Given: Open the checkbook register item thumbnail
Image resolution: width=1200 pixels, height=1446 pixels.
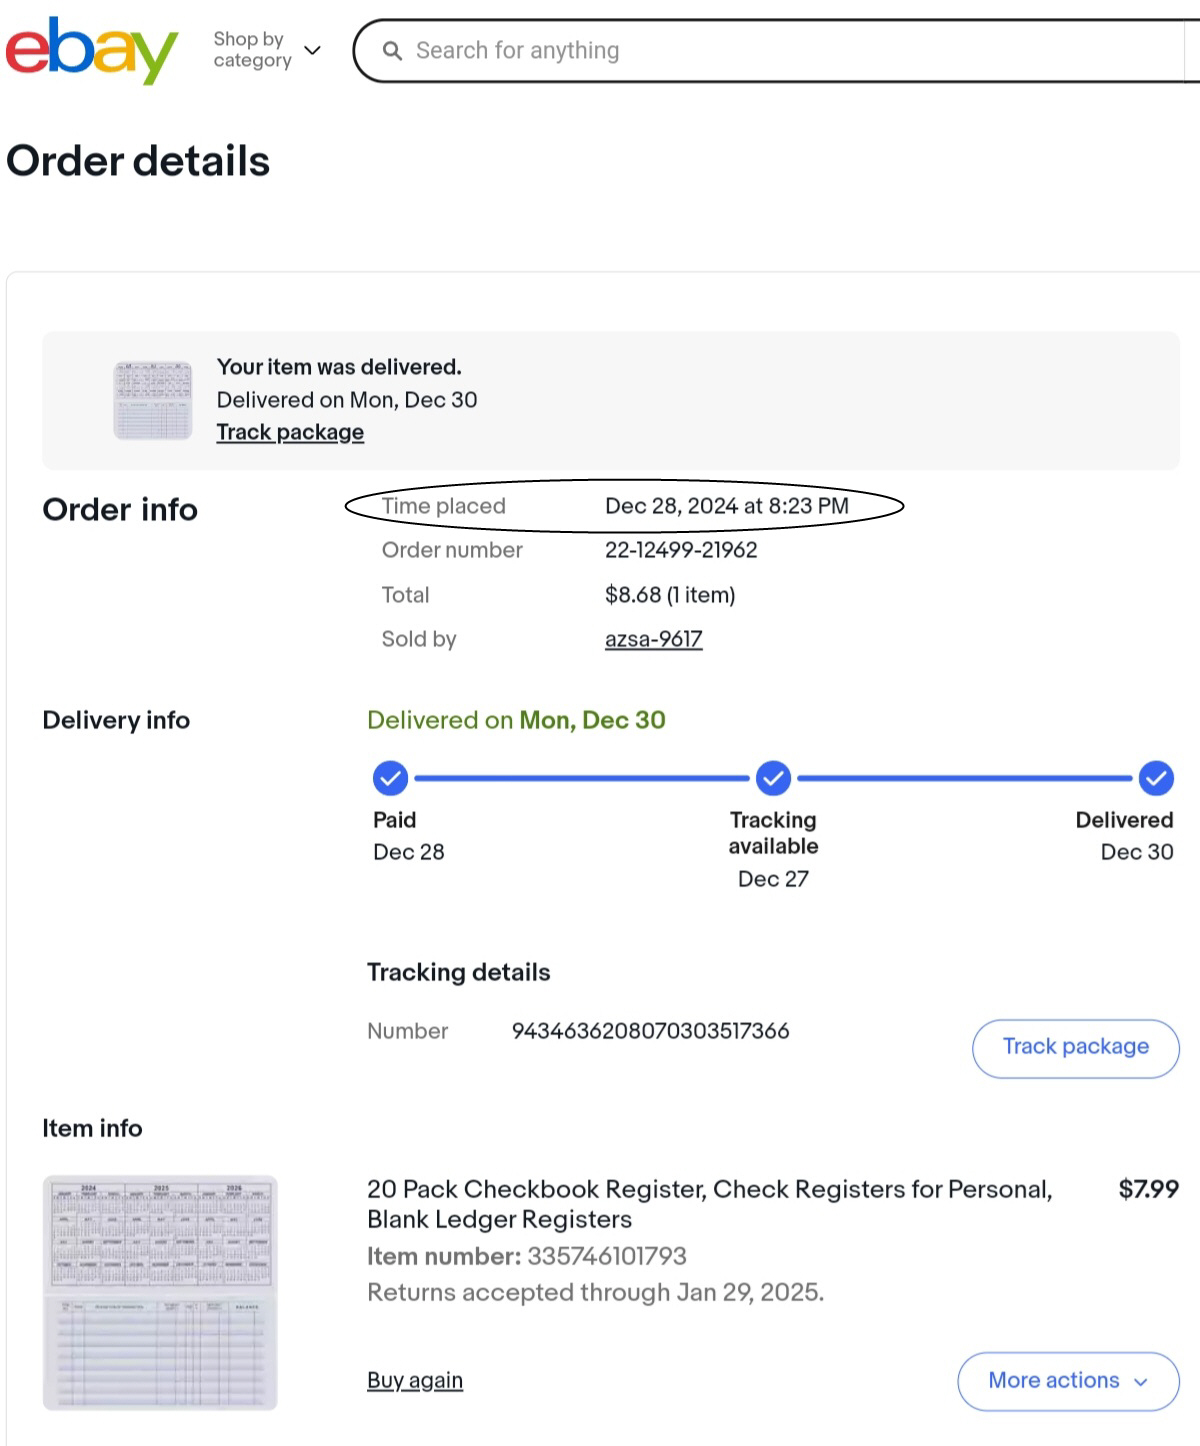Looking at the screenshot, I should pos(160,1293).
